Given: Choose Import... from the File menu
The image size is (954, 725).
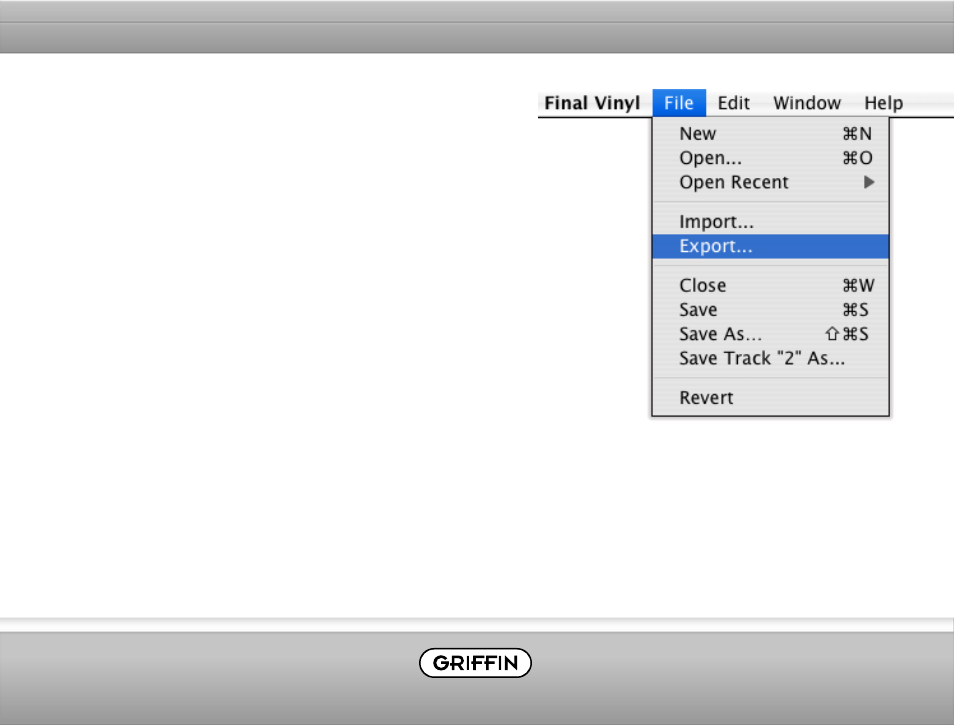Looking at the screenshot, I should pyautogui.click(x=770, y=221).
